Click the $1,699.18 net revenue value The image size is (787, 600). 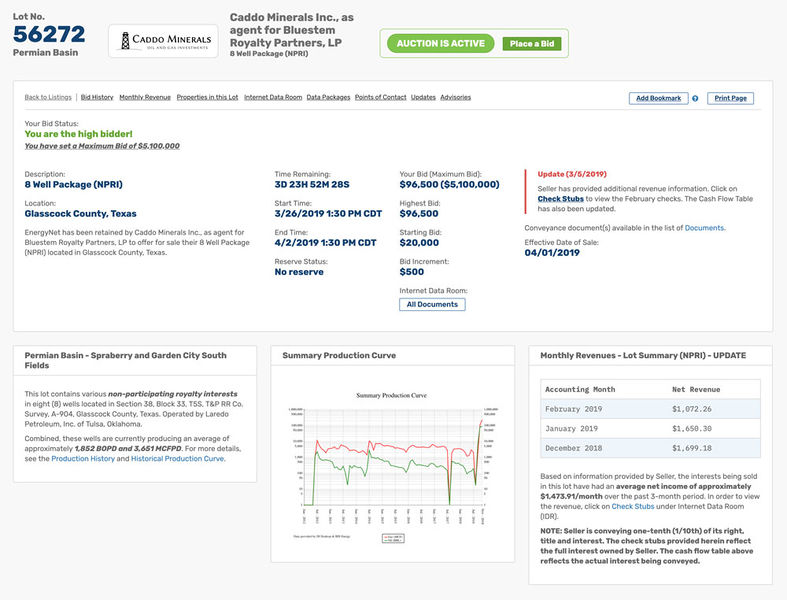(692, 448)
